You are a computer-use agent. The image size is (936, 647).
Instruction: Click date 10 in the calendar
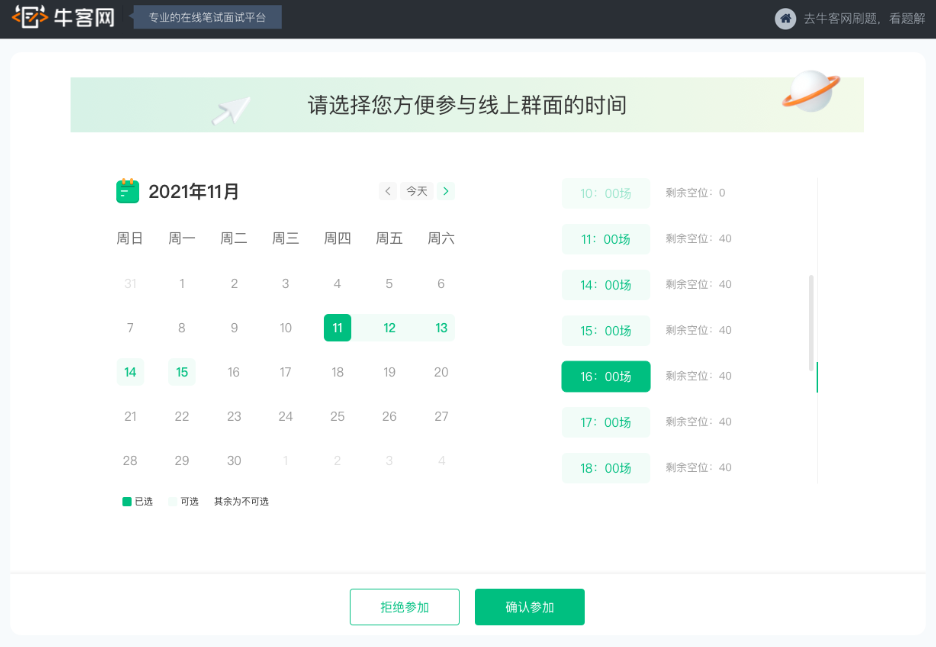[285, 328]
